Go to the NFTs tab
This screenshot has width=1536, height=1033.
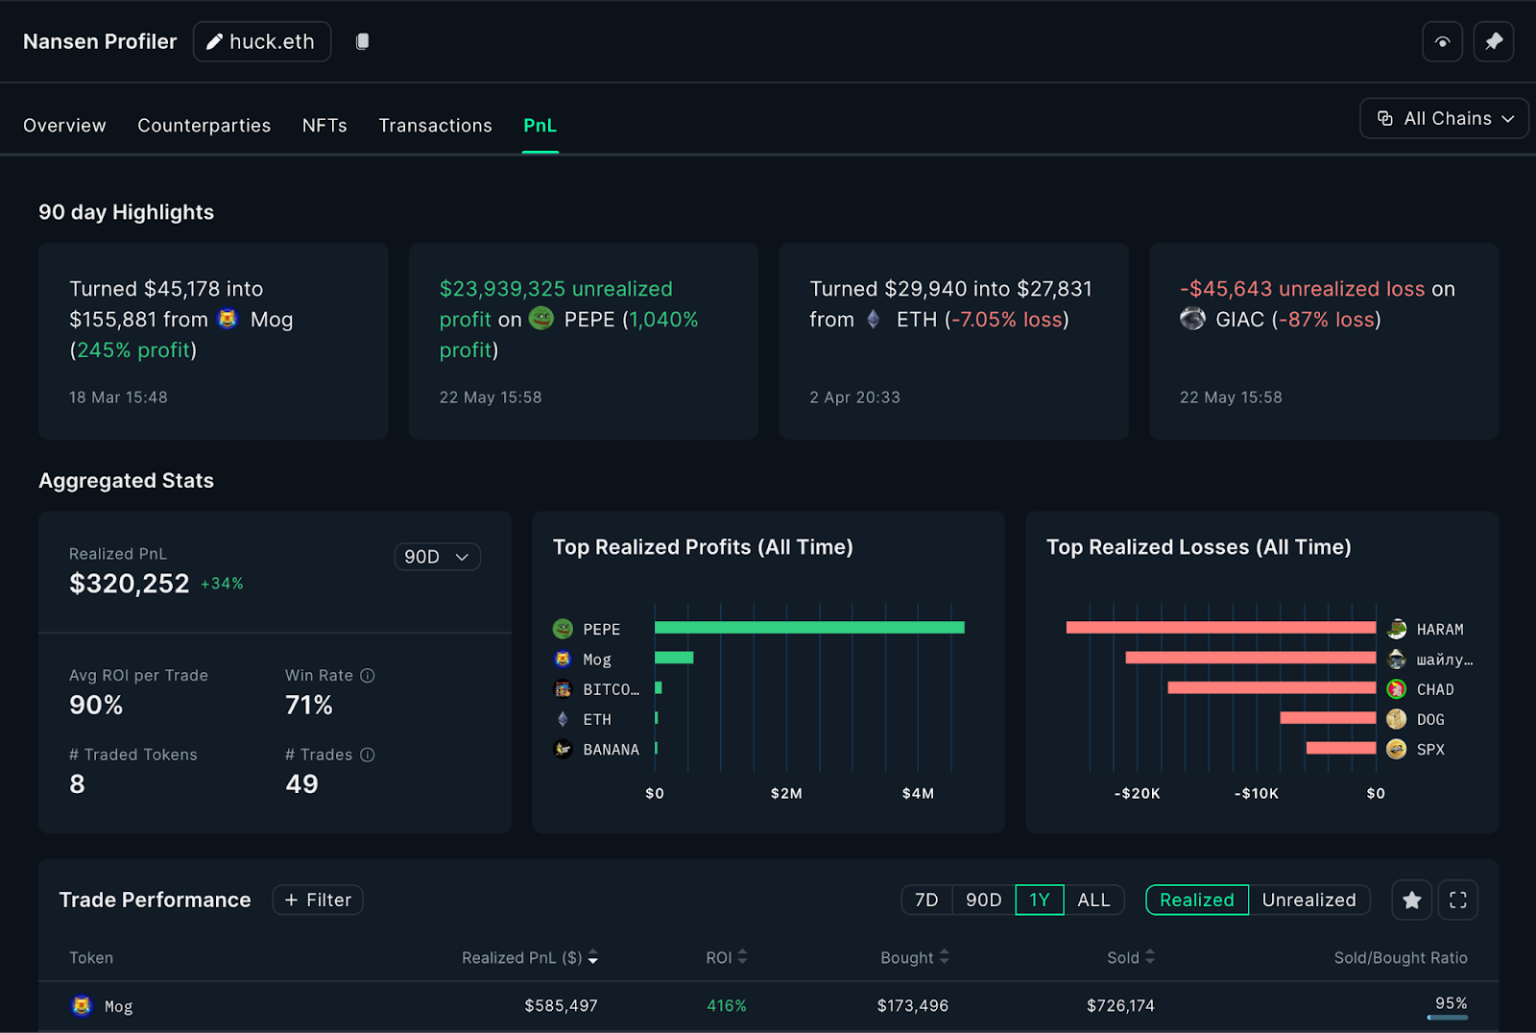coord(324,125)
